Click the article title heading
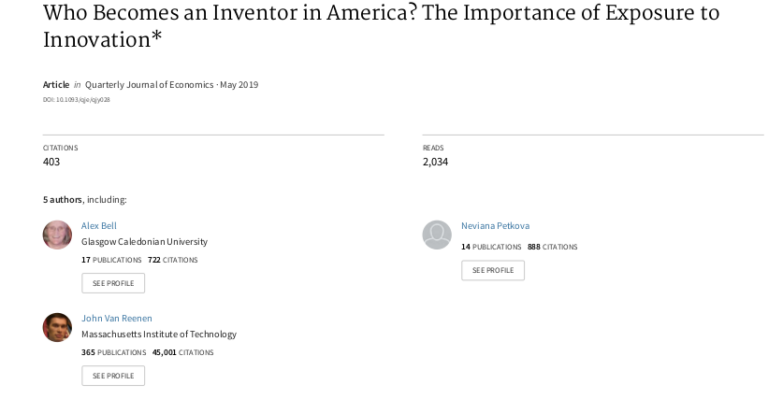This screenshot has width=768, height=399. pyautogui.click(x=381, y=26)
